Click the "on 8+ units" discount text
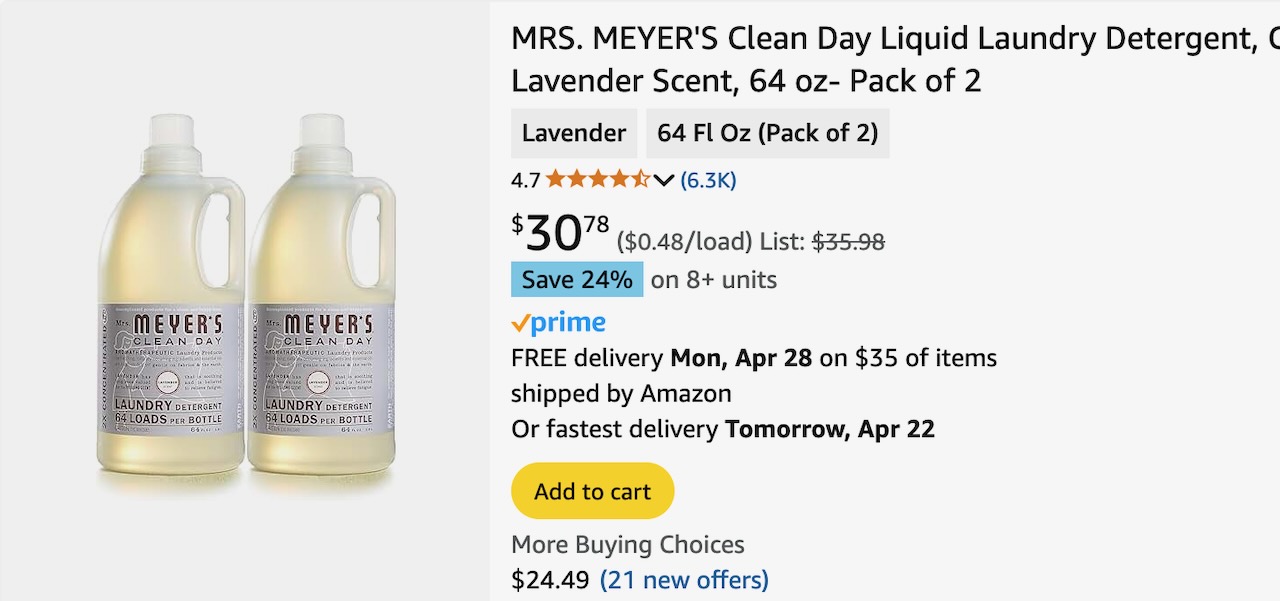The height and width of the screenshot is (601, 1280). (714, 280)
